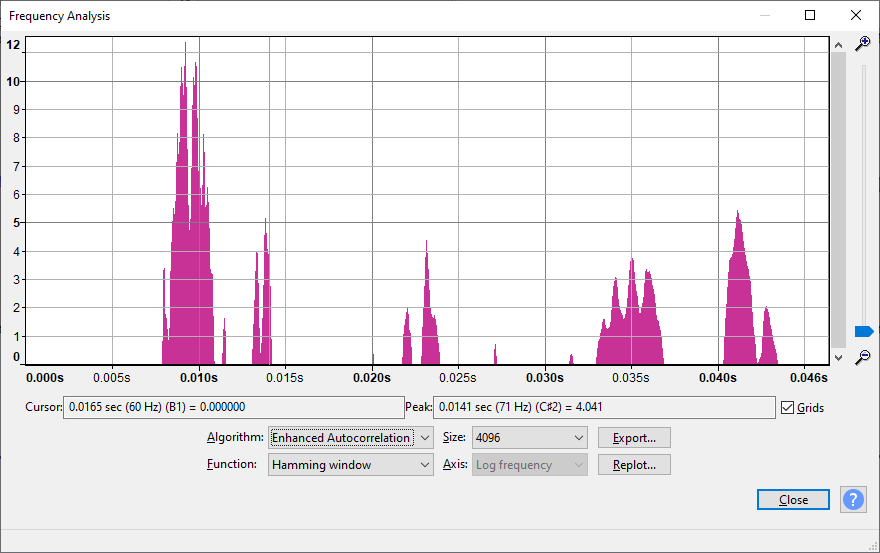Close the dialog using the title bar X
Screen dimensions: 880x553
click(855, 15)
